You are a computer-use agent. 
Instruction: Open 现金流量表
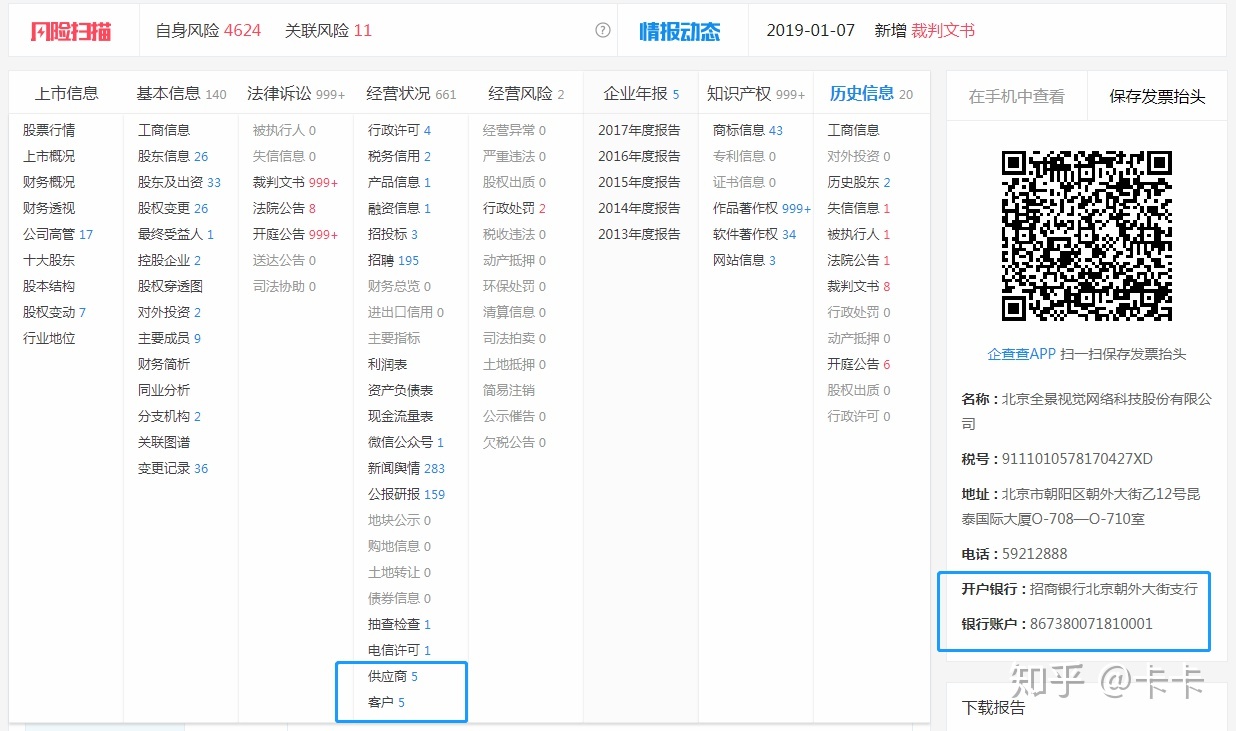coord(401,416)
